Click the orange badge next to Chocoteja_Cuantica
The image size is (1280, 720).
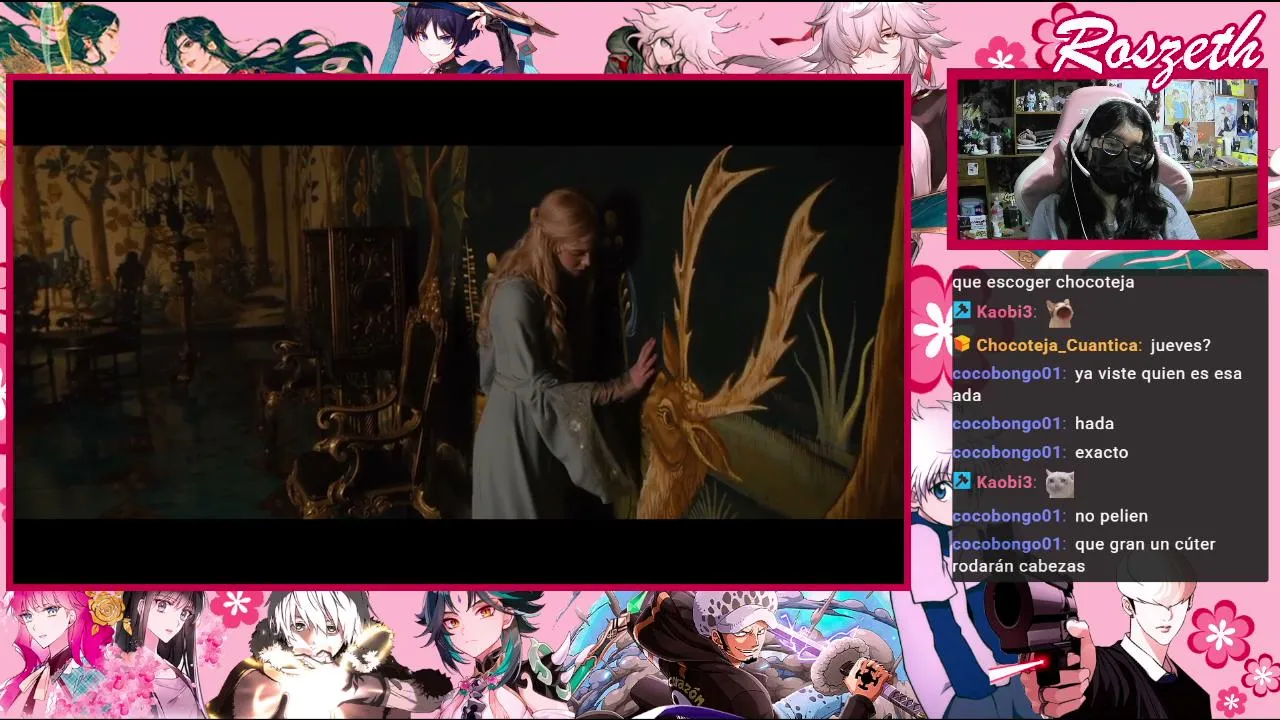(961, 345)
